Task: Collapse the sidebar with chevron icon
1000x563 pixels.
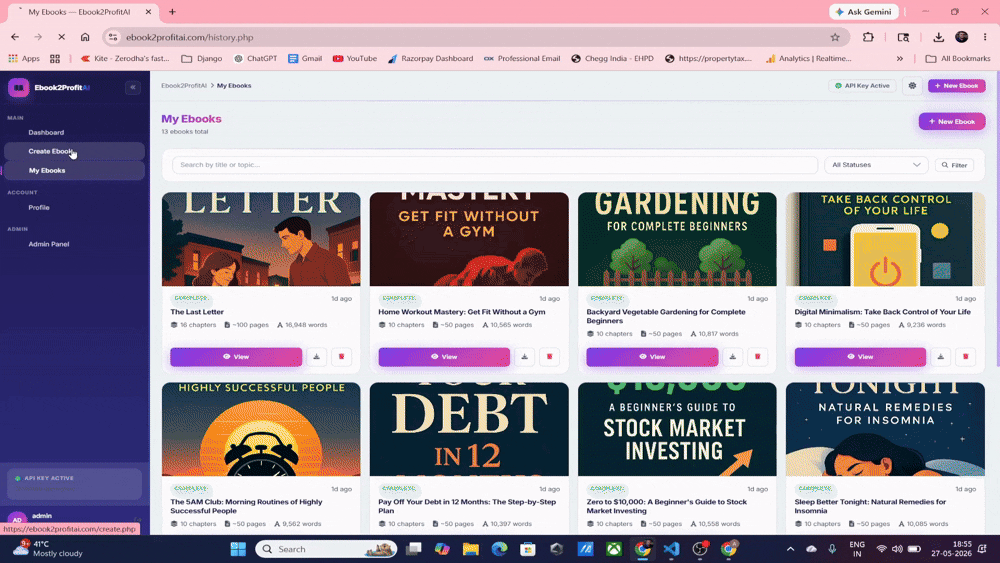Action: point(133,87)
